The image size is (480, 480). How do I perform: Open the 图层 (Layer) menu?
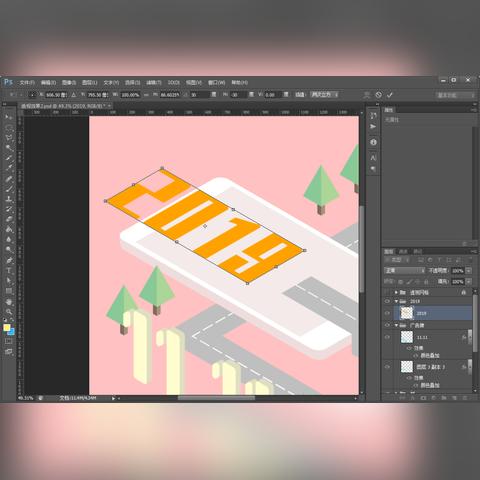click(x=89, y=82)
